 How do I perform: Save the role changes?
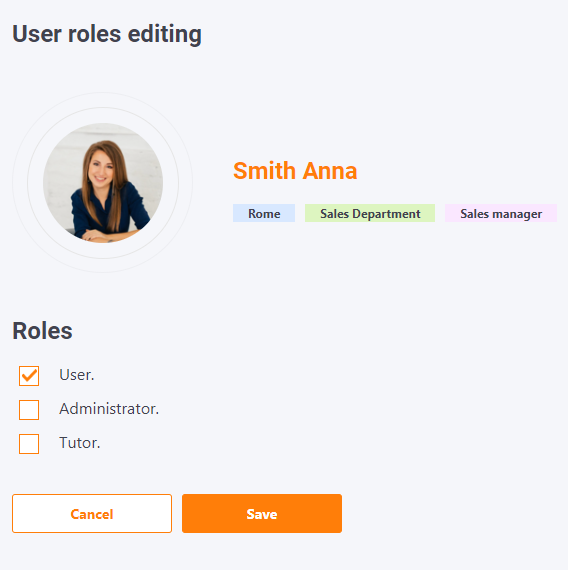pyautogui.click(x=262, y=513)
